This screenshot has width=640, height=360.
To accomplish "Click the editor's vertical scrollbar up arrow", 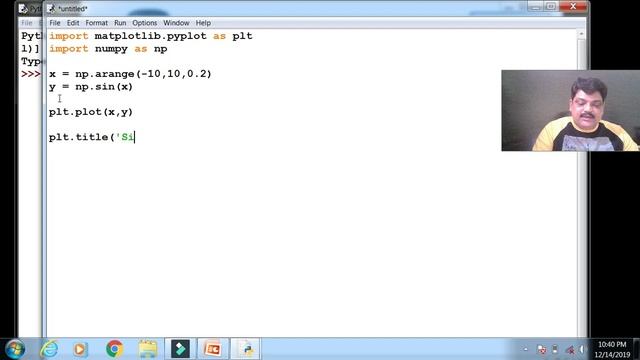I will tap(582, 34).
